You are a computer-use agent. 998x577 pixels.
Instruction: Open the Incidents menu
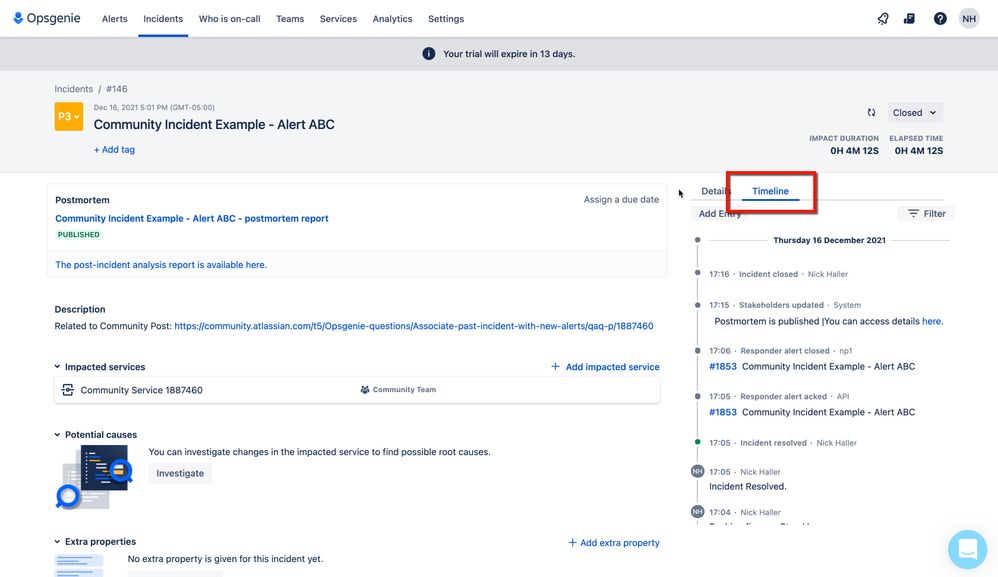click(163, 19)
